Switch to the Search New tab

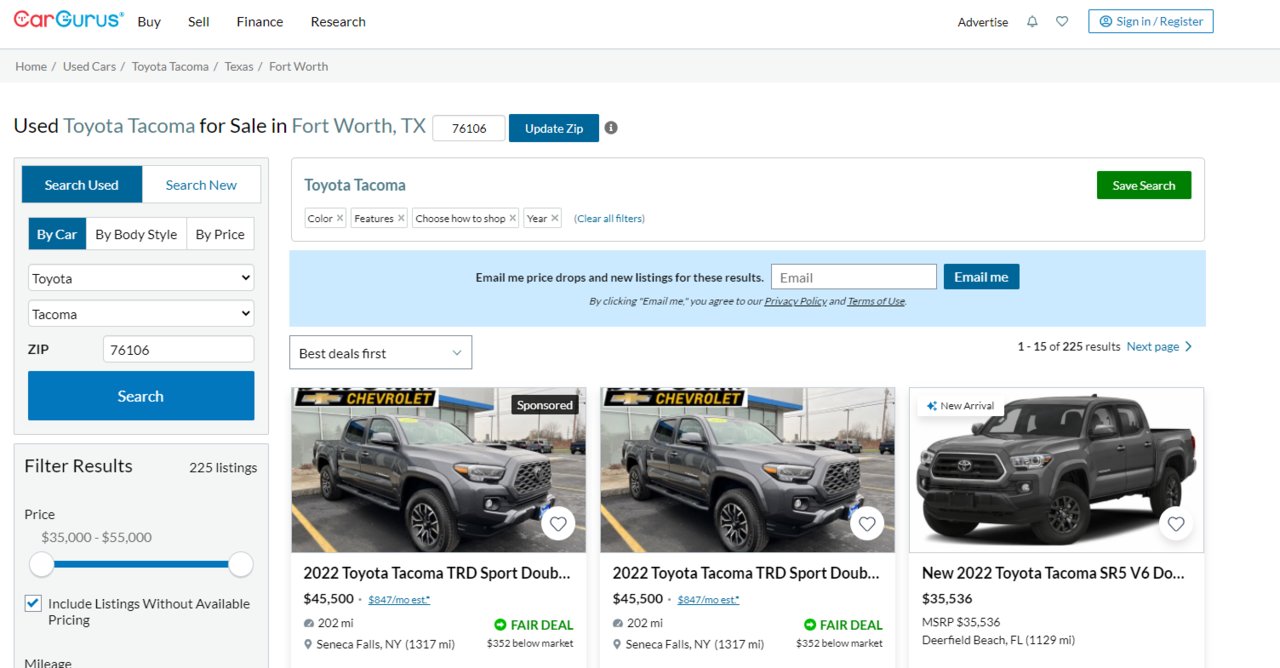pyautogui.click(x=201, y=185)
